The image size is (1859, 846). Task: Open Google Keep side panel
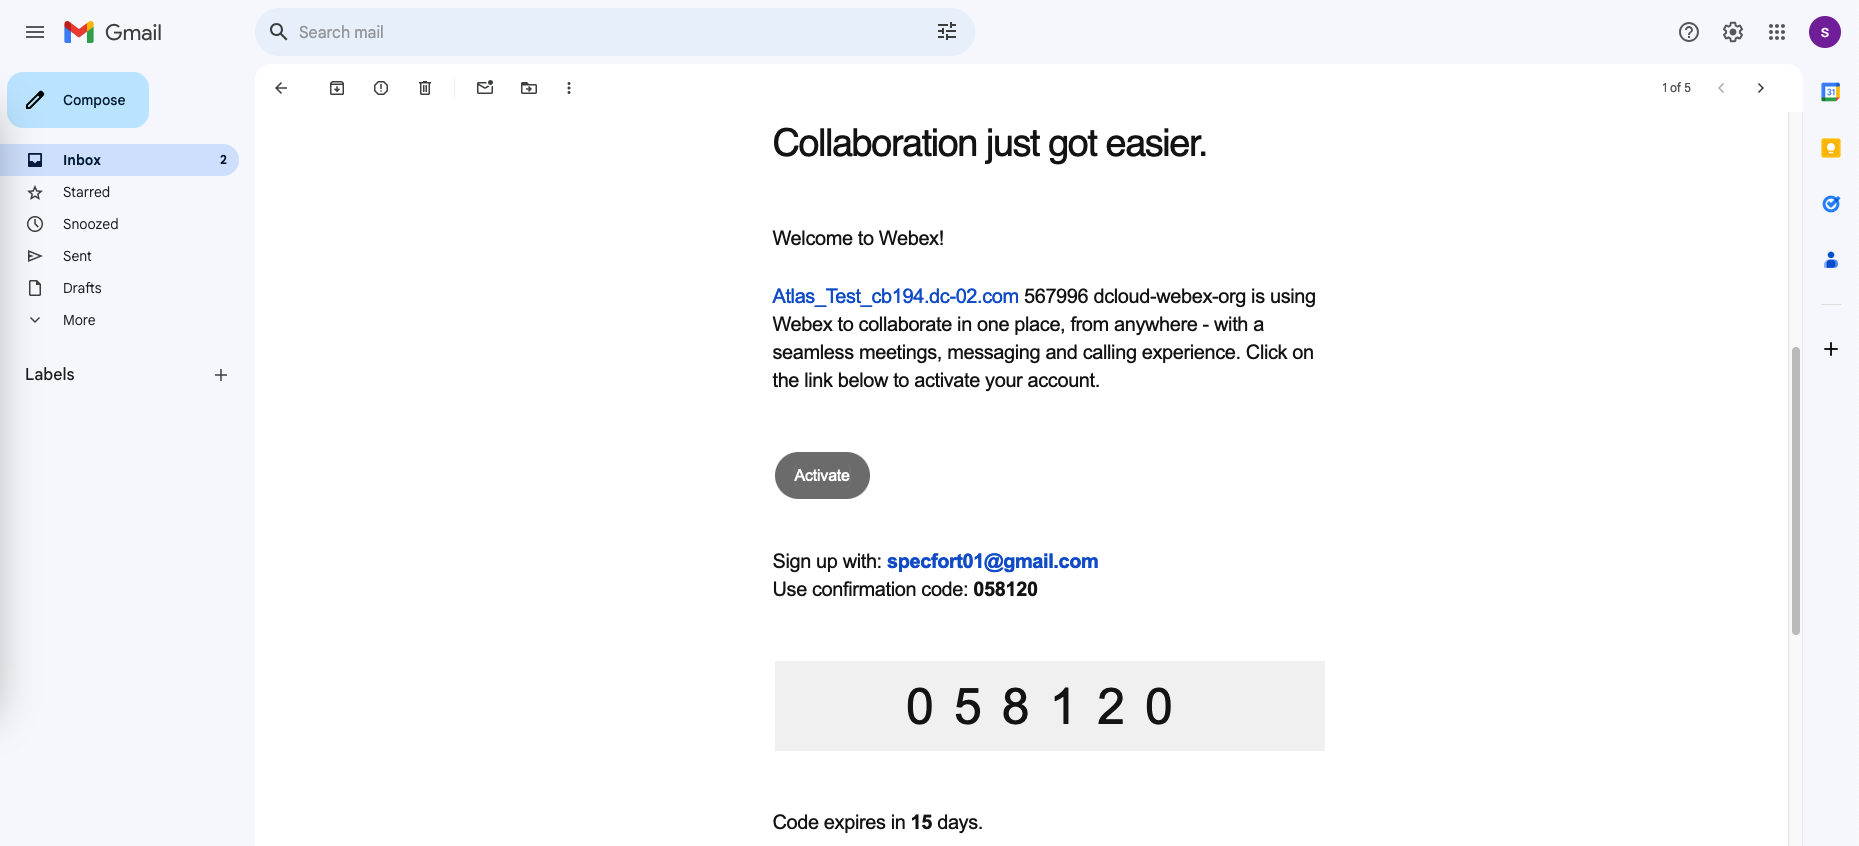pos(1831,148)
